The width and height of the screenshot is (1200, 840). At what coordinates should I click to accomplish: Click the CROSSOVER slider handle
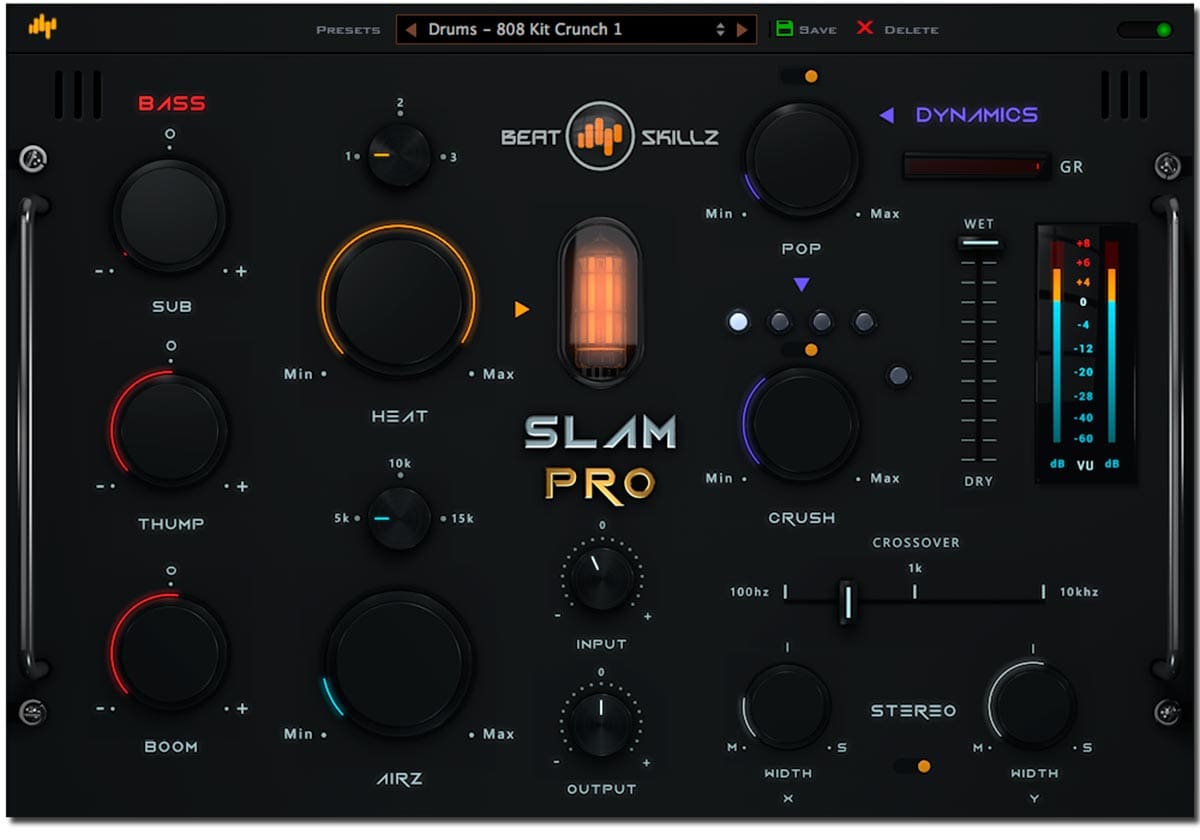click(x=847, y=601)
